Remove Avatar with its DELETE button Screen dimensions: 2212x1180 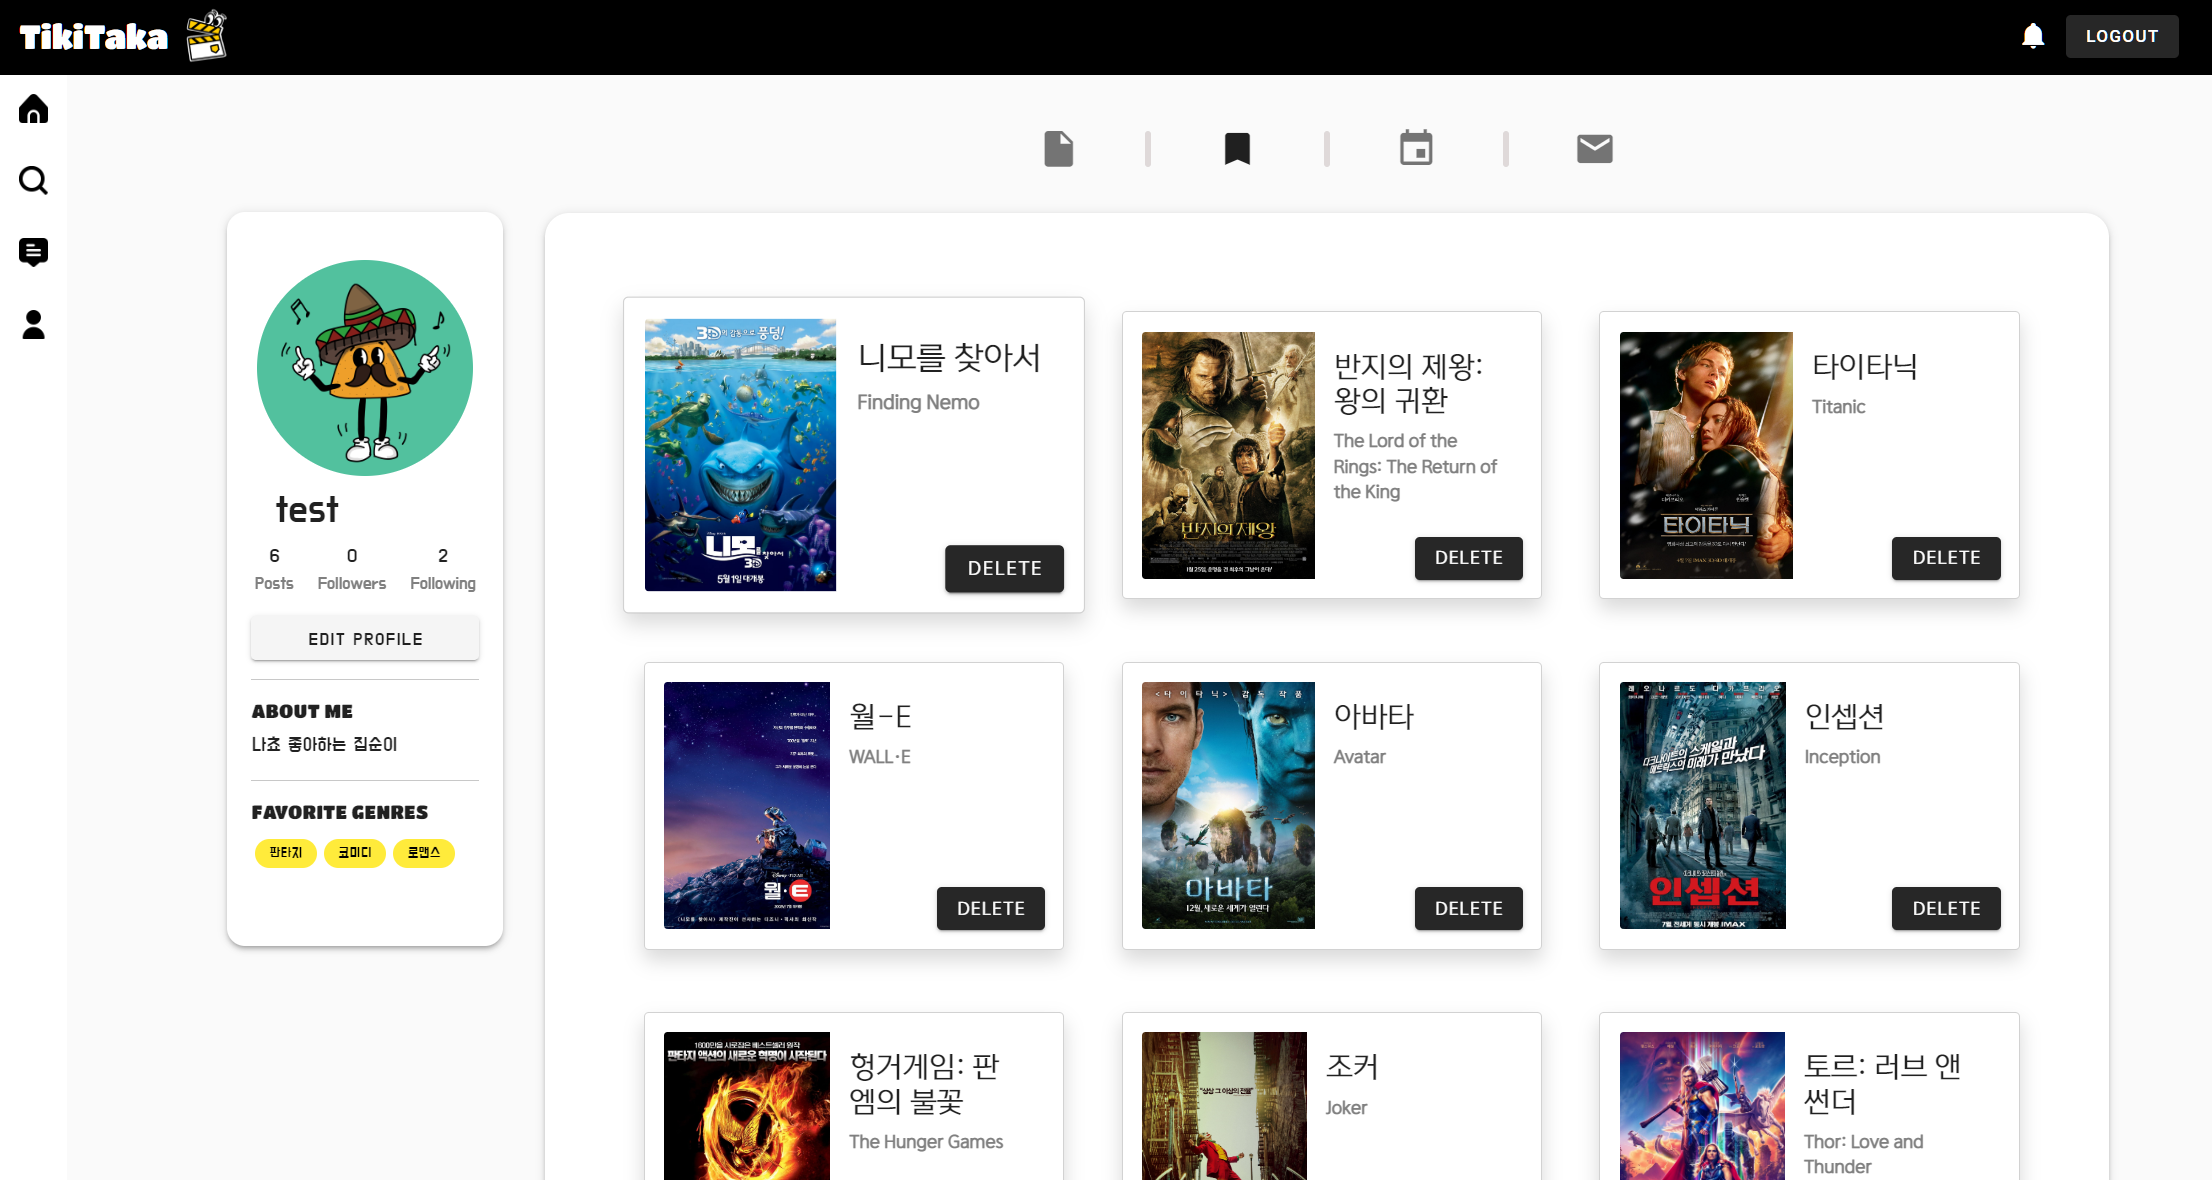click(x=1468, y=908)
